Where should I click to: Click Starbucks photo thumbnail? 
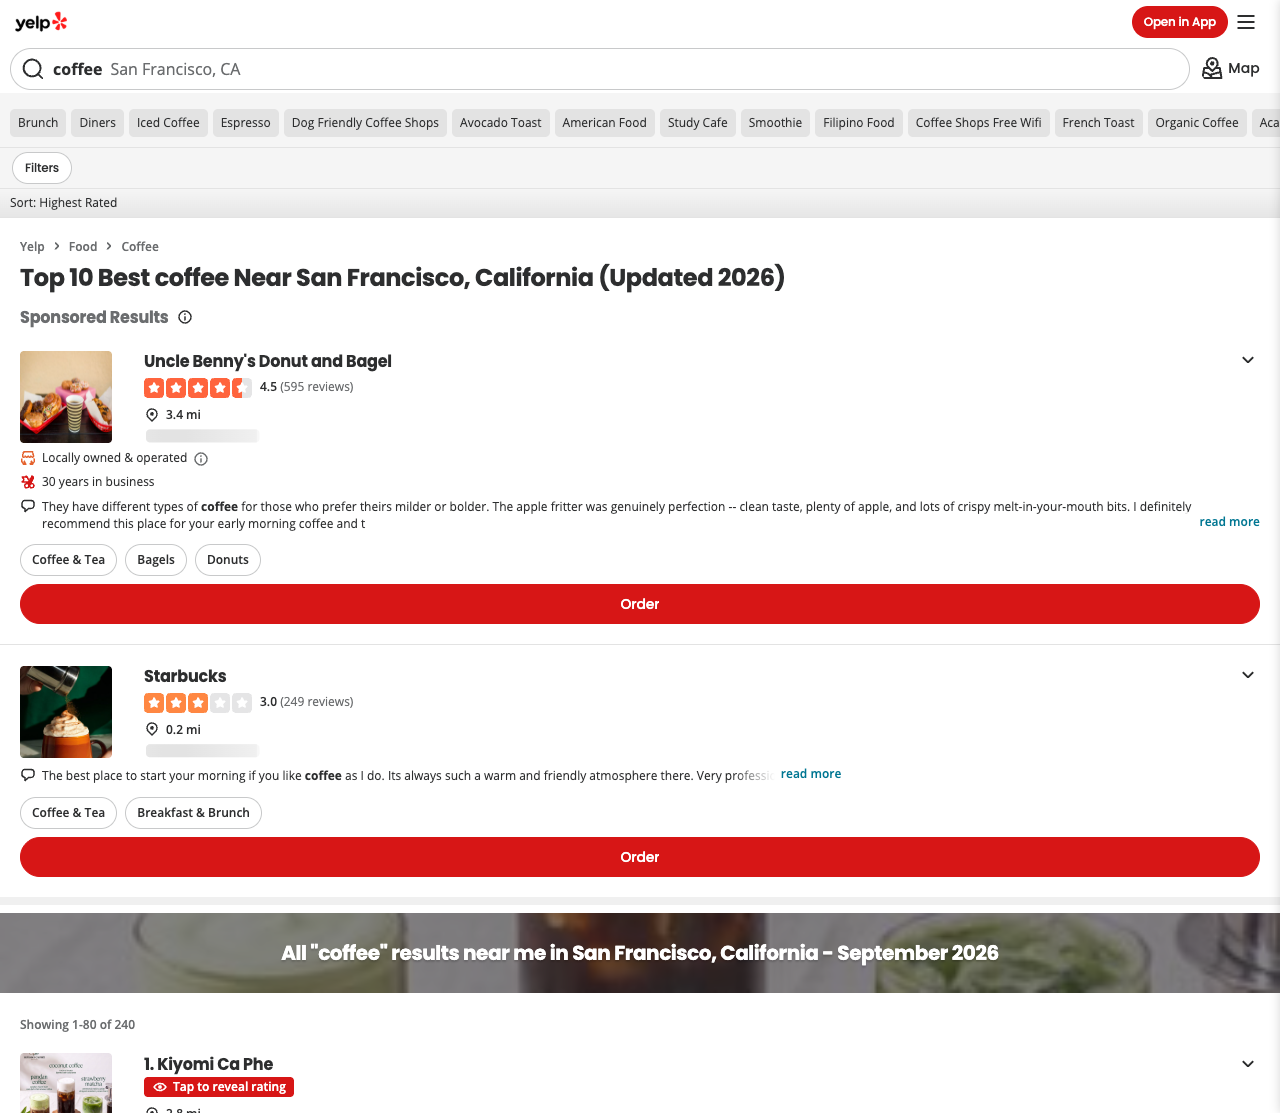pos(66,712)
